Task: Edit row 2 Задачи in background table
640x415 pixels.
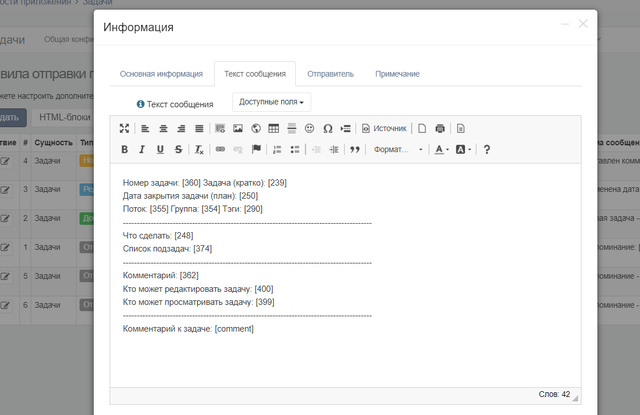Action: coord(5,219)
